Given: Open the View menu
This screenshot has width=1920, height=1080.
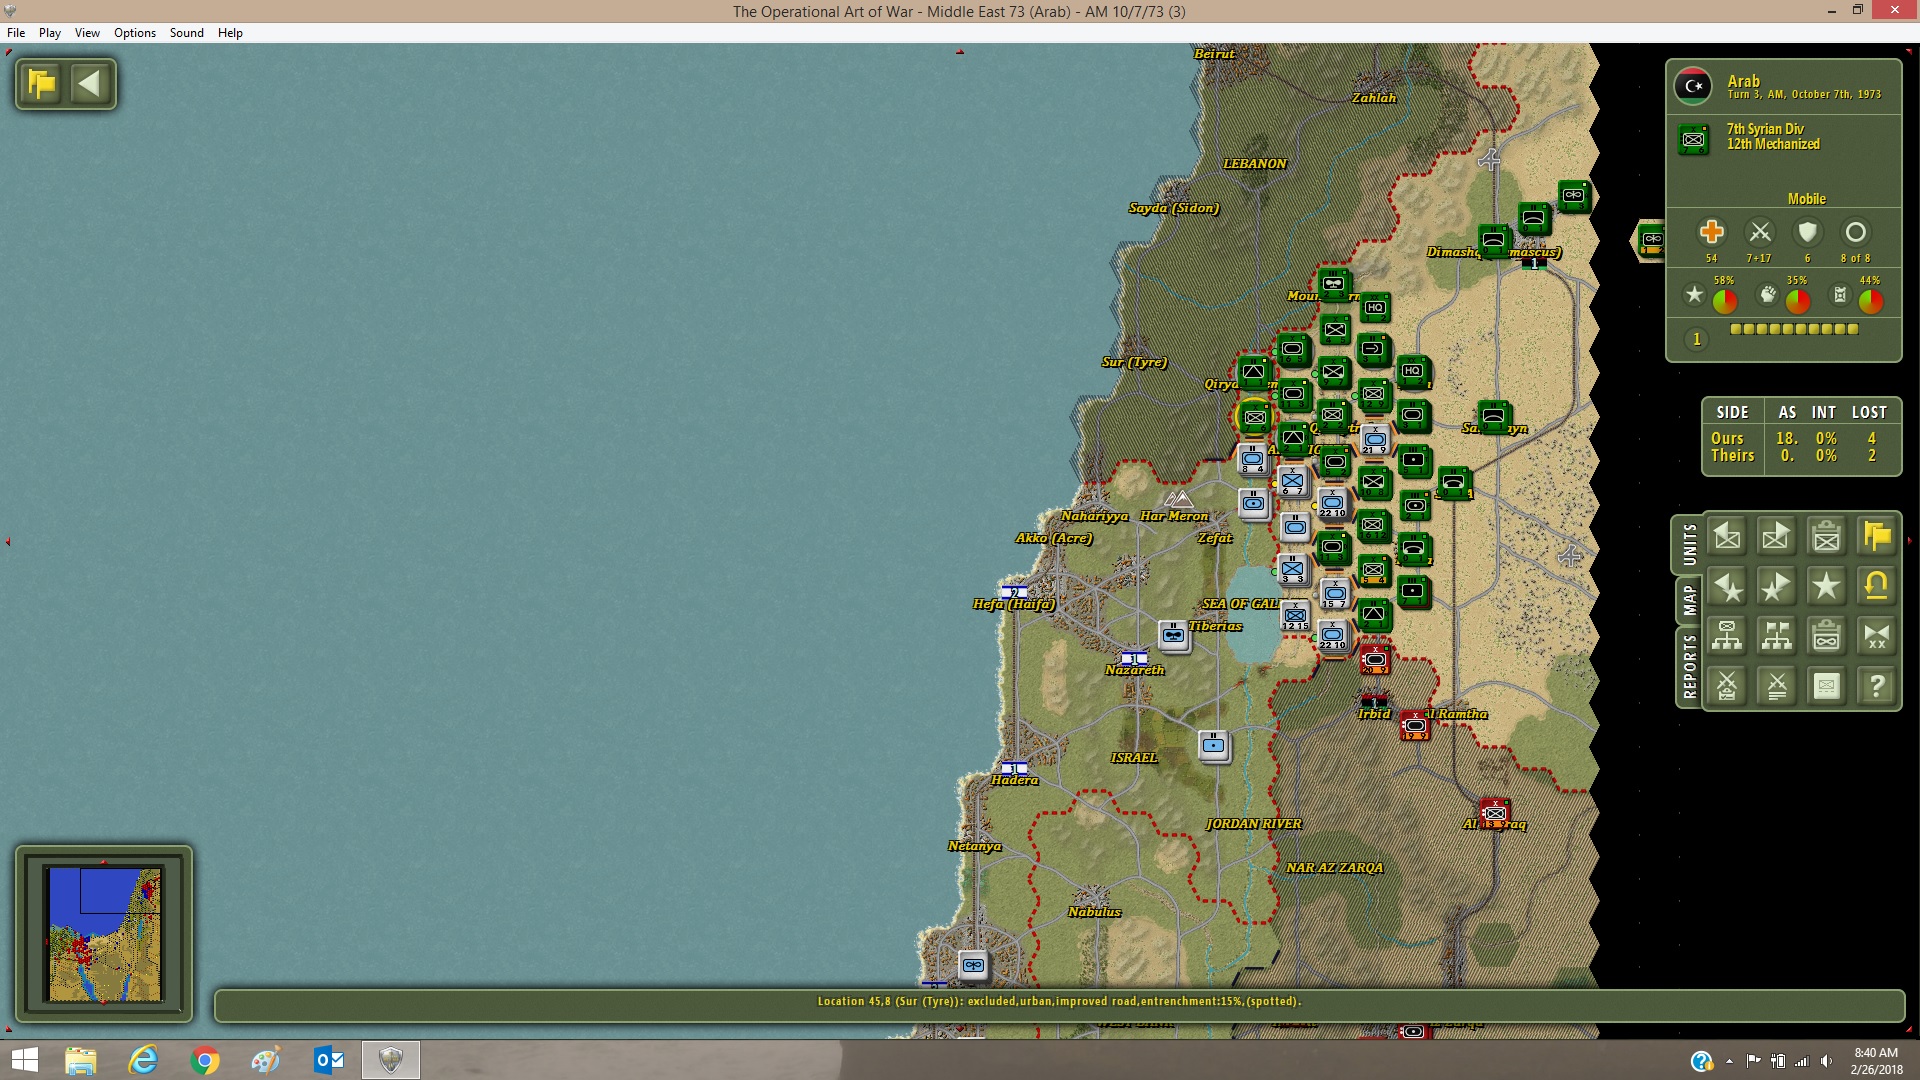Looking at the screenshot, I should click(x=87, y=33).
